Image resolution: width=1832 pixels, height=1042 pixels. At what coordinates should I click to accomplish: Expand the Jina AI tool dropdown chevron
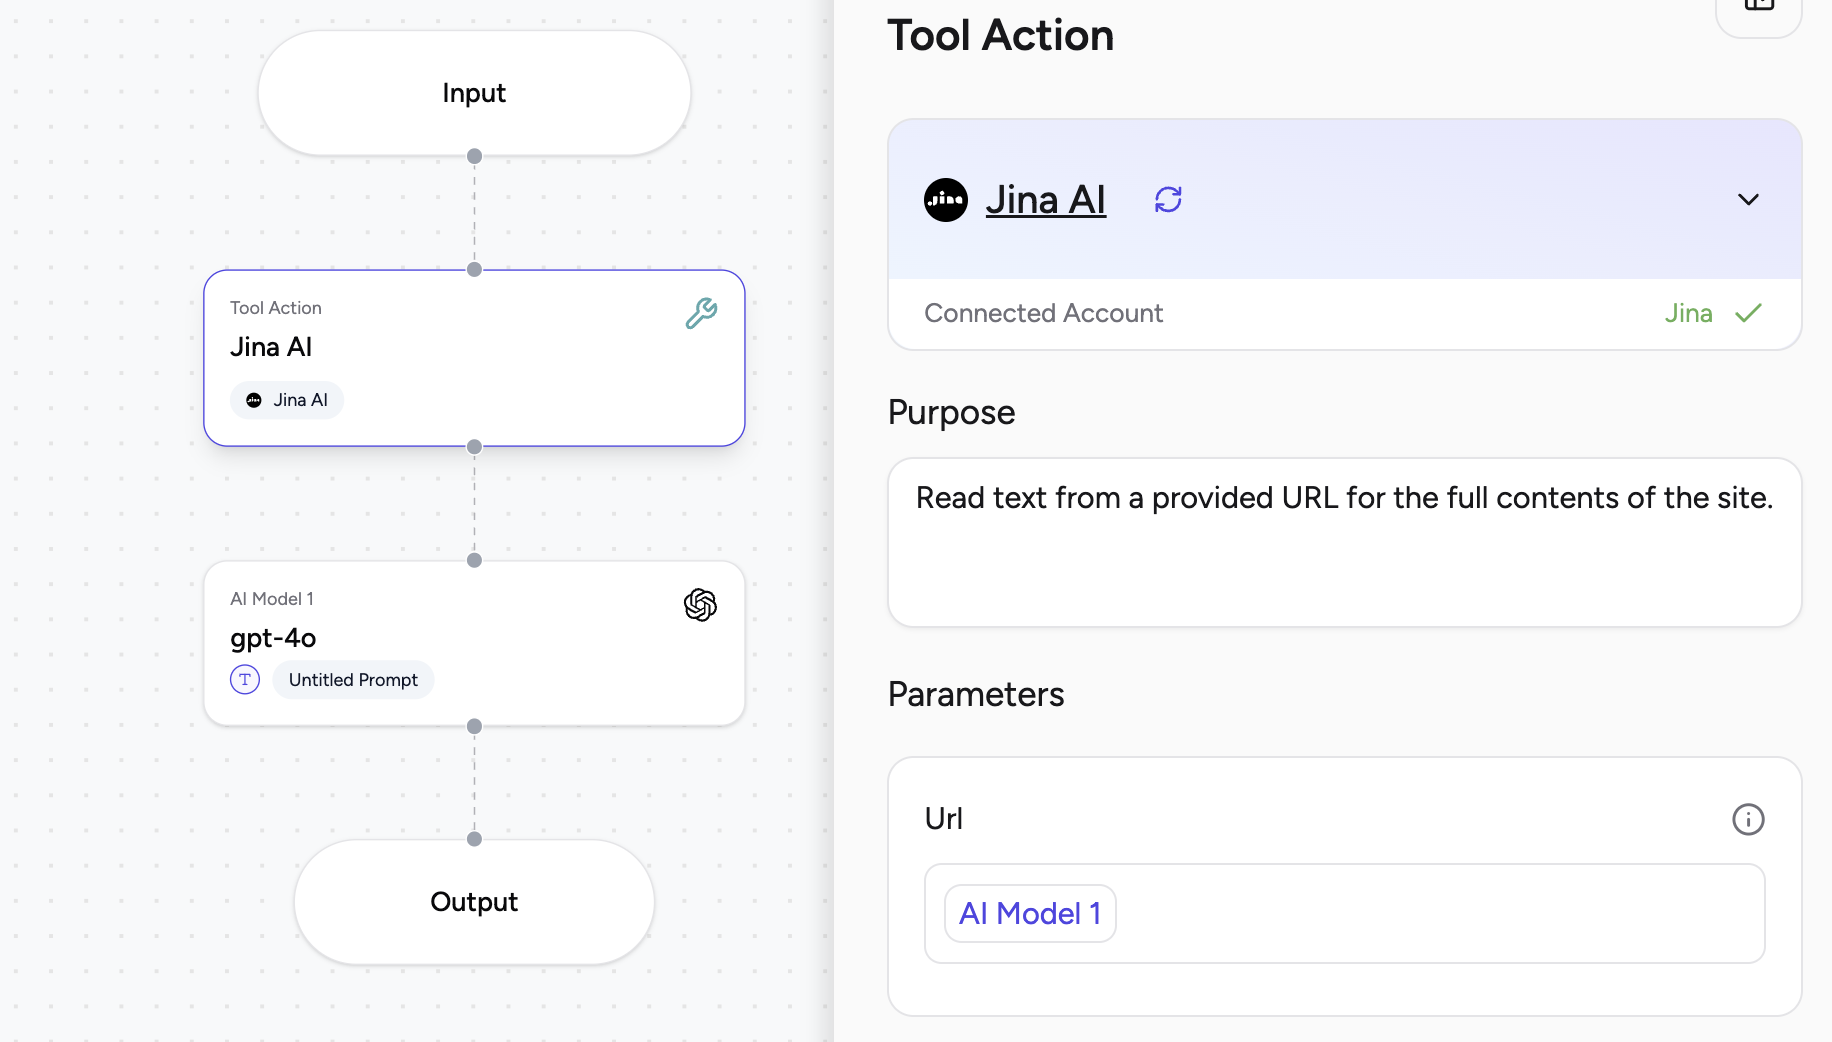(x=1748, y=199)
